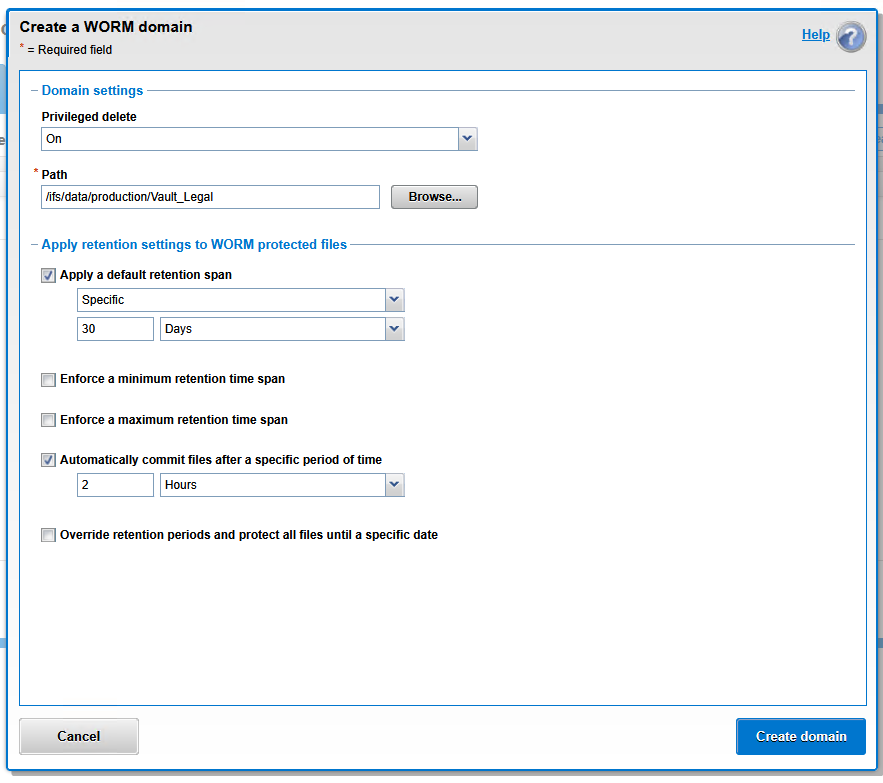This screenshot has width=883, height=783.
Task: Click the Cancel button
Action: point(78,736)
